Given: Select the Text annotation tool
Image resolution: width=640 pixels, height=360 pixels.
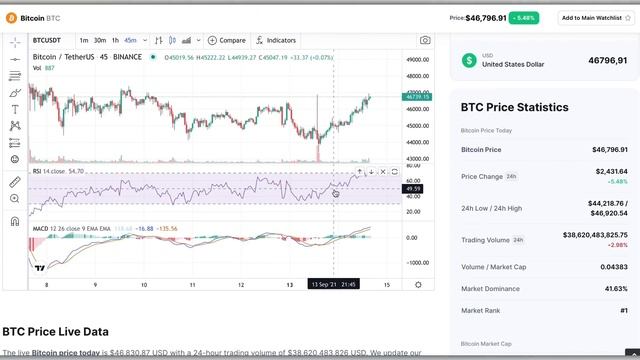Looking at the screenshot, I should point(15,109).
